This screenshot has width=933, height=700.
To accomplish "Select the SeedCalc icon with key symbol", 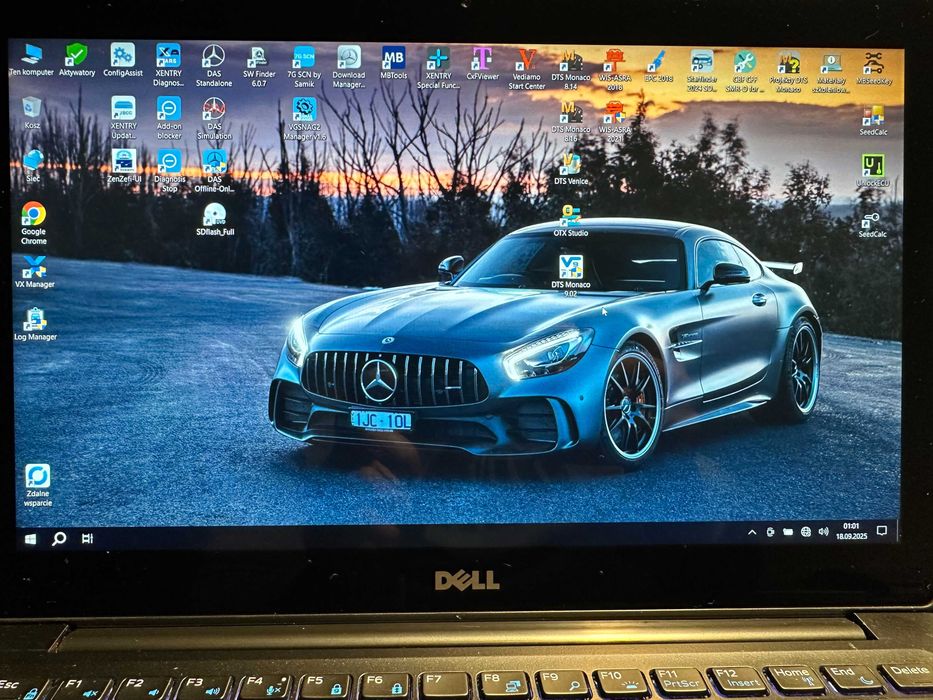I will [872, 224].
